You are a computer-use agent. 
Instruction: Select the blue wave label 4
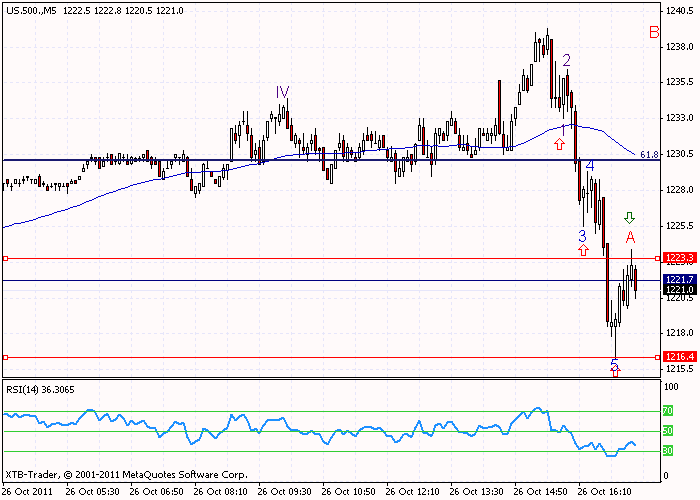(x=590, y=166)
